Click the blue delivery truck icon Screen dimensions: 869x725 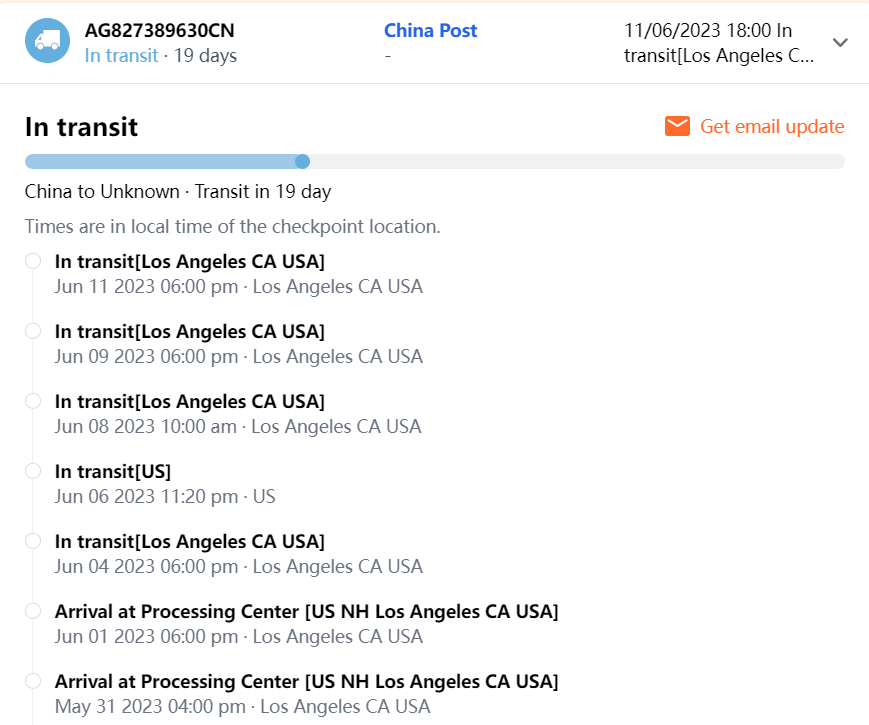pos(47,42)
